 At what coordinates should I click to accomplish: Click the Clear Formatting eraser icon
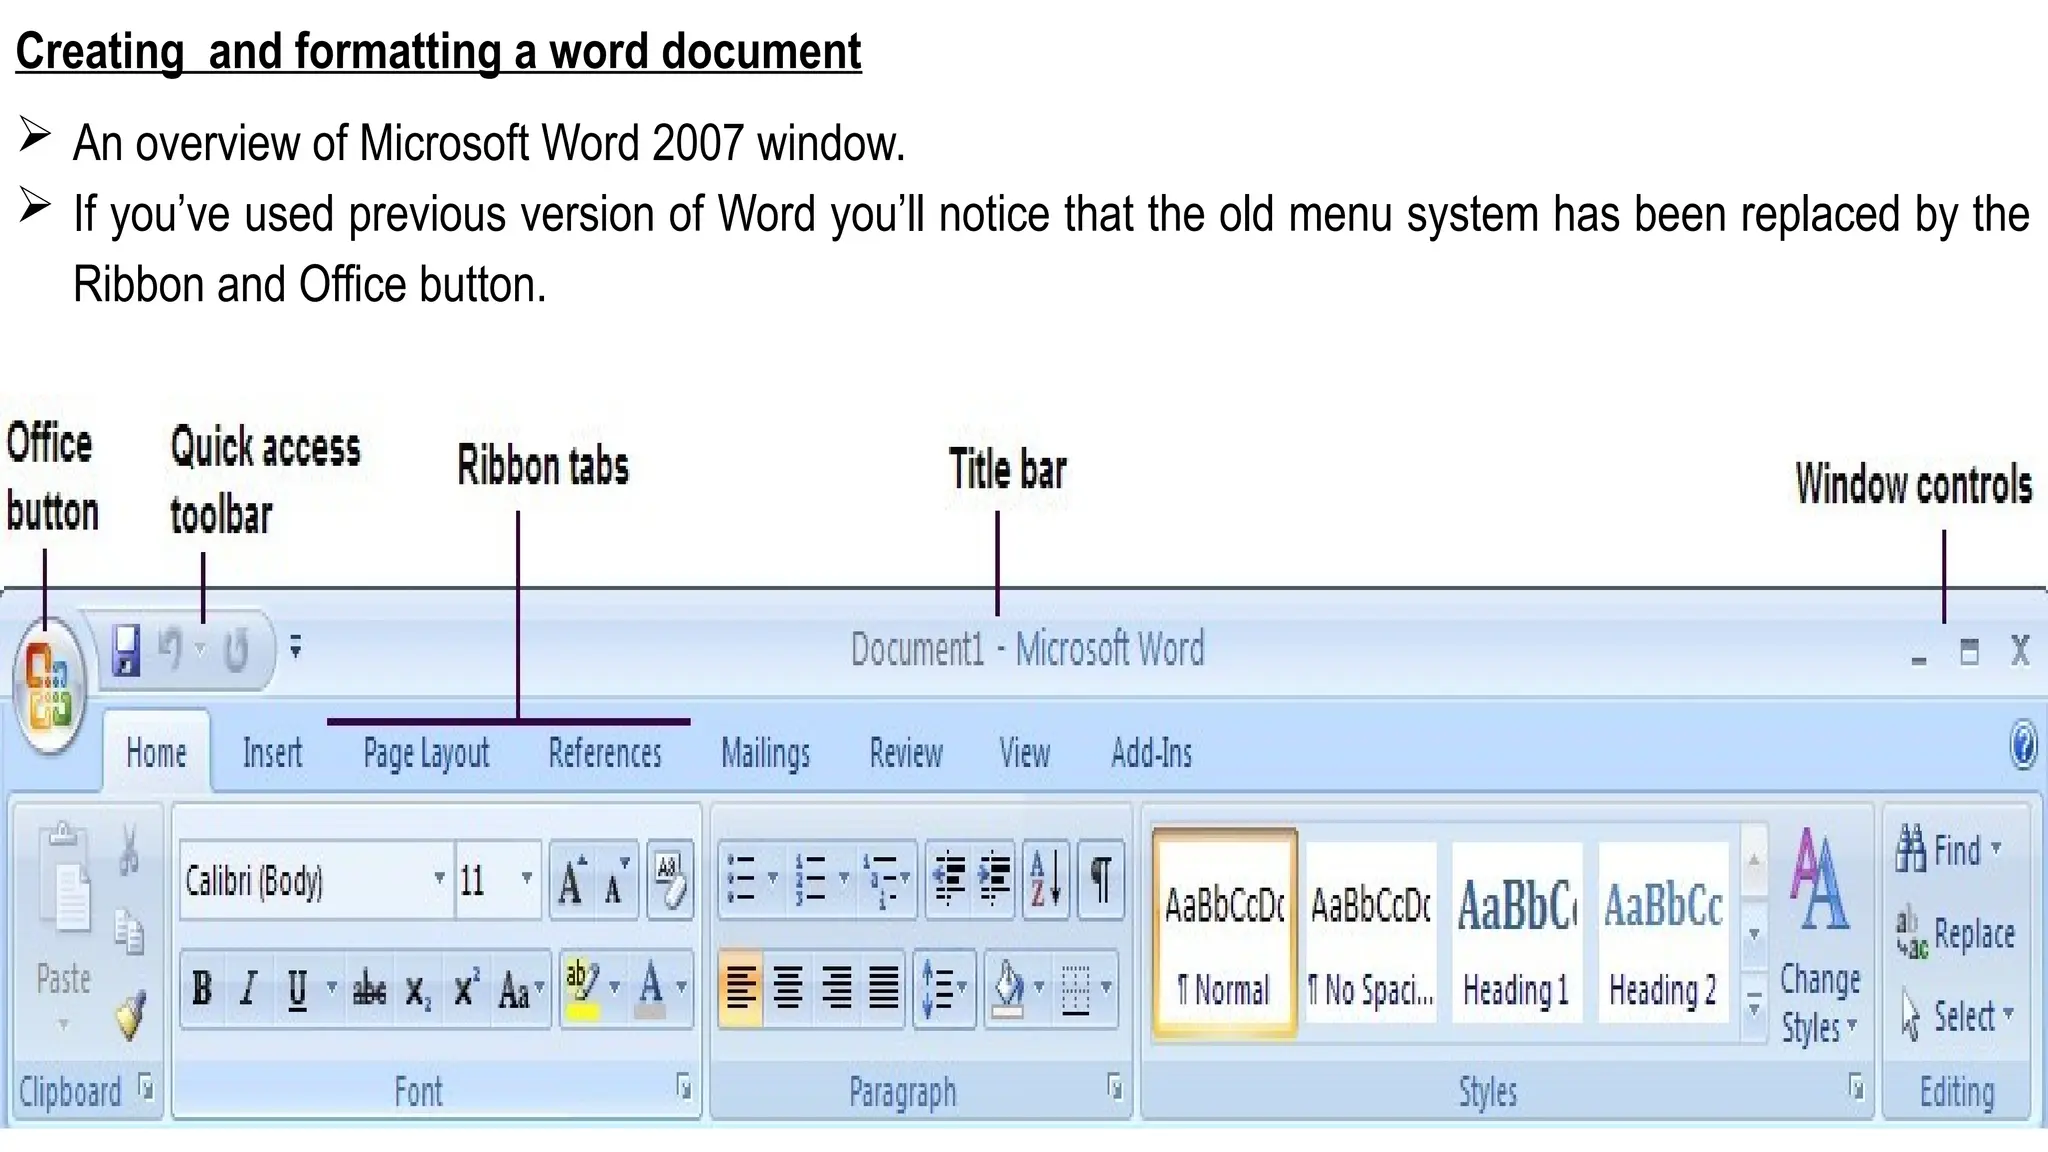pyautogui.click(x=670, y=880)
